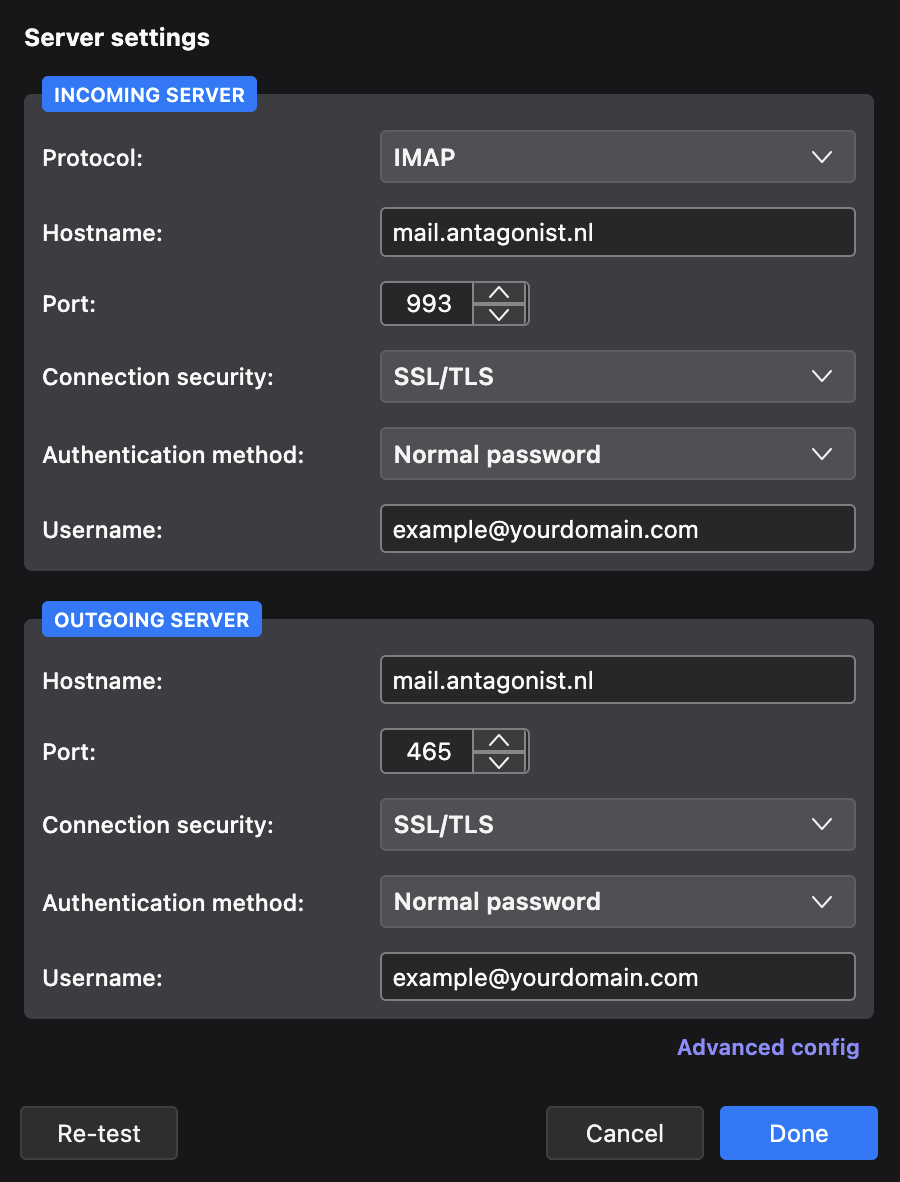
Task: Click the SSL/TLS chevron icon for incoming server
Action: point(822,377)
